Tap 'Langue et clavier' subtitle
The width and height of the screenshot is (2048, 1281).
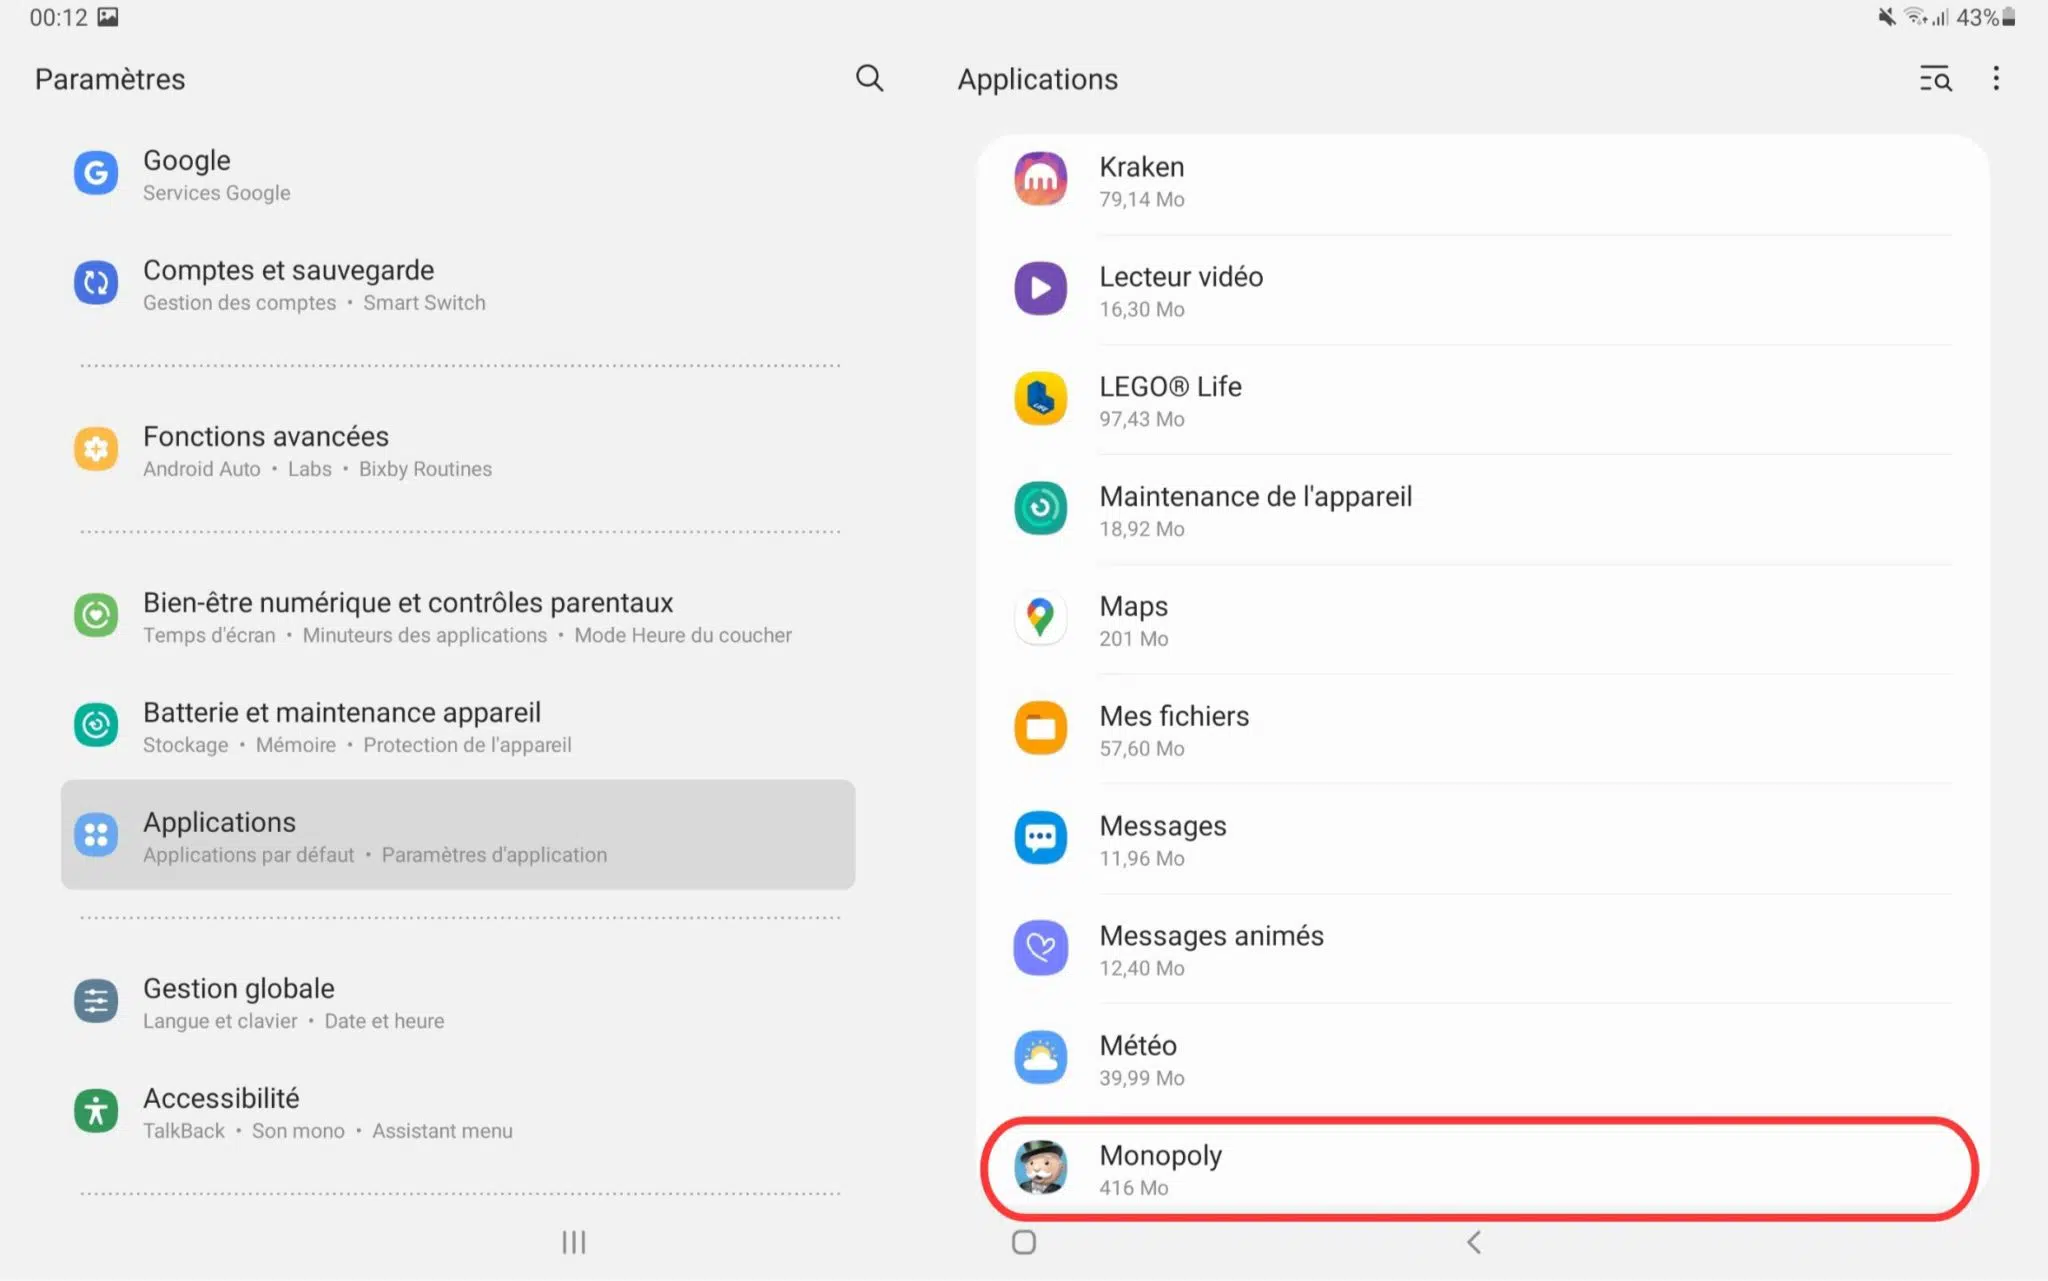pyautogui.click(x=220, y=1021)
